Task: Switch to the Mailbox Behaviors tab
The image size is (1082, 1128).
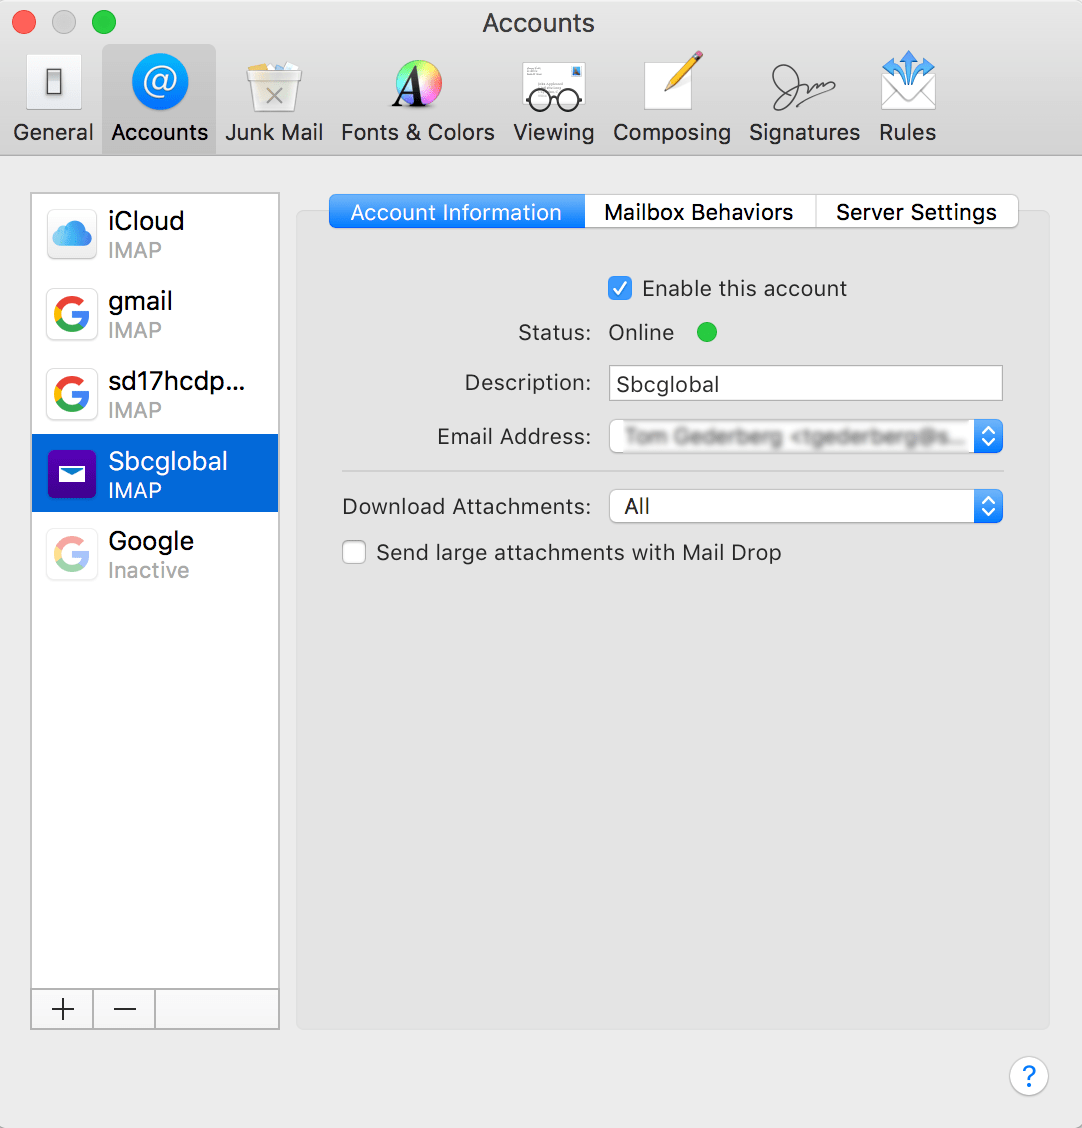Action: 699,211
